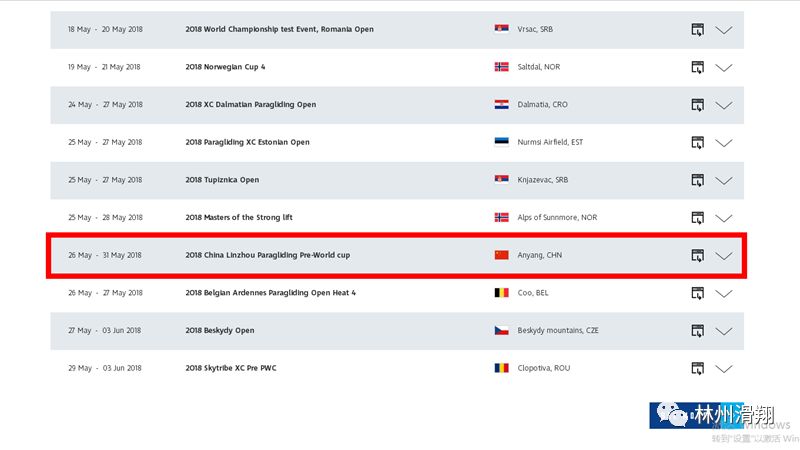Open 2018 China Linzhou Paragliding Pre-World cup
This screenshot has width=800, height=450.
[267, 255]
